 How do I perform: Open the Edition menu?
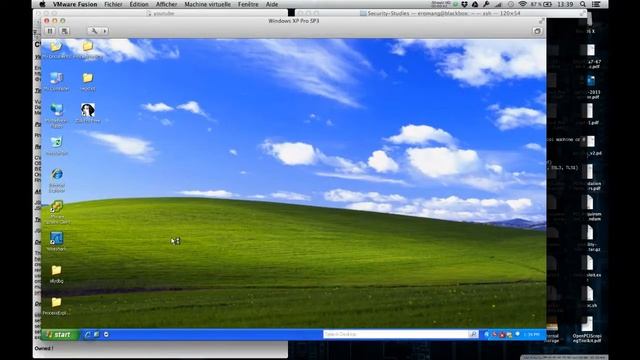tap(139, 4)
